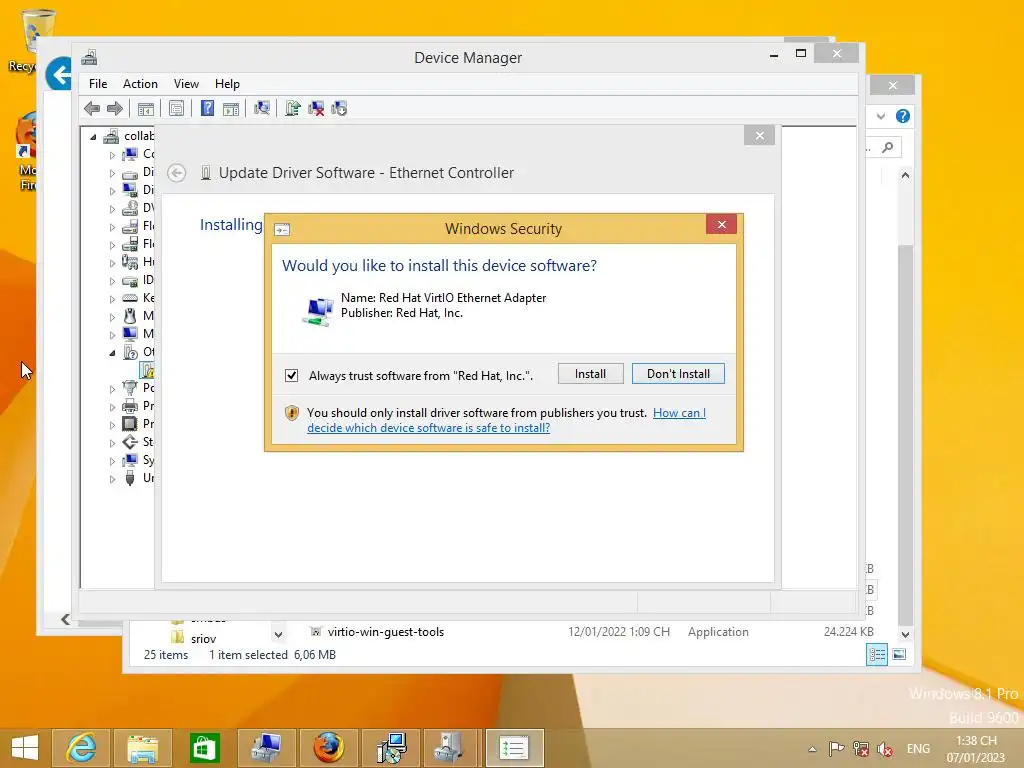This screenshot has width=1024, height=768.
Task: Expand the 'DV' tree node
Action: click(112, 209)
